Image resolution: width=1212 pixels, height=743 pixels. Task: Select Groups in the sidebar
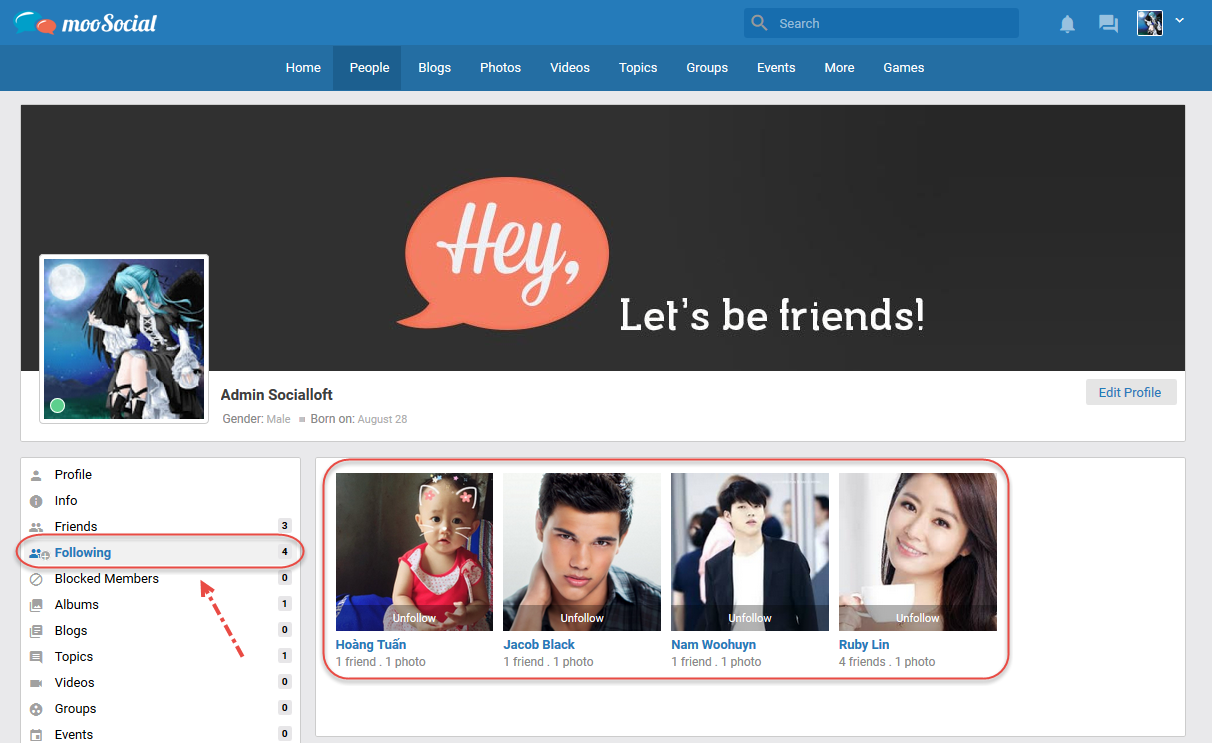point(76,709)
